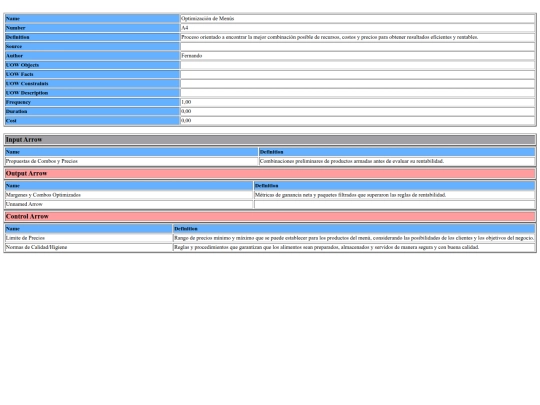Click the 'Author' row label

click(14, 56)
